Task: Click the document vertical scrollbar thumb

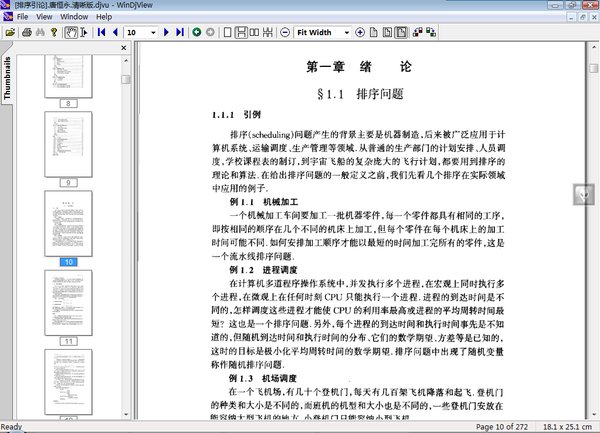Action: point(594,68)
